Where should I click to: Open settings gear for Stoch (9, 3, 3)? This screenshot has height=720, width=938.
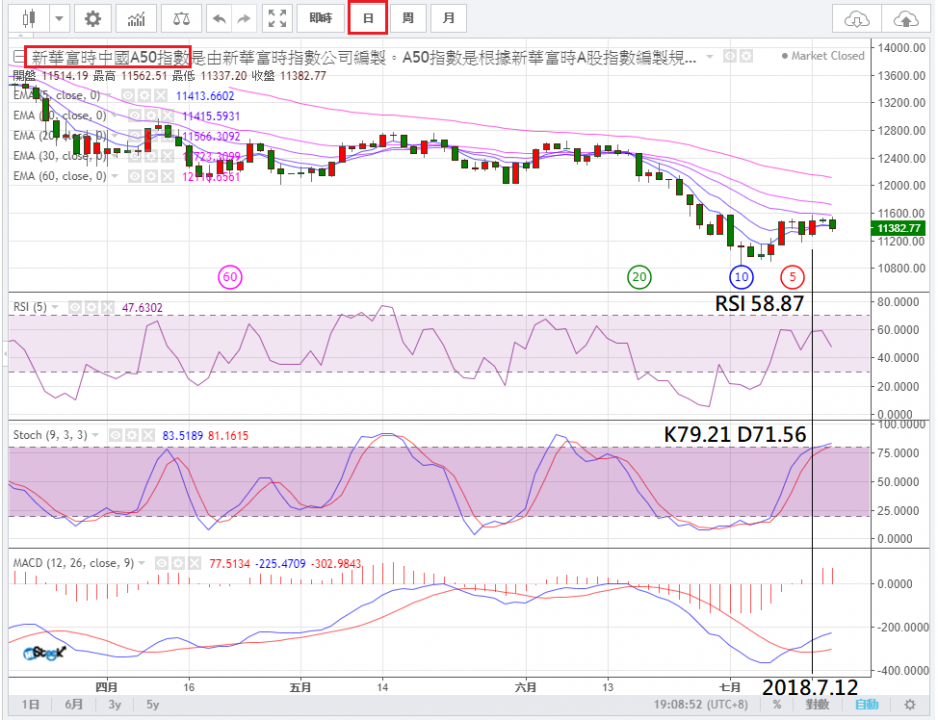(132, 435)
